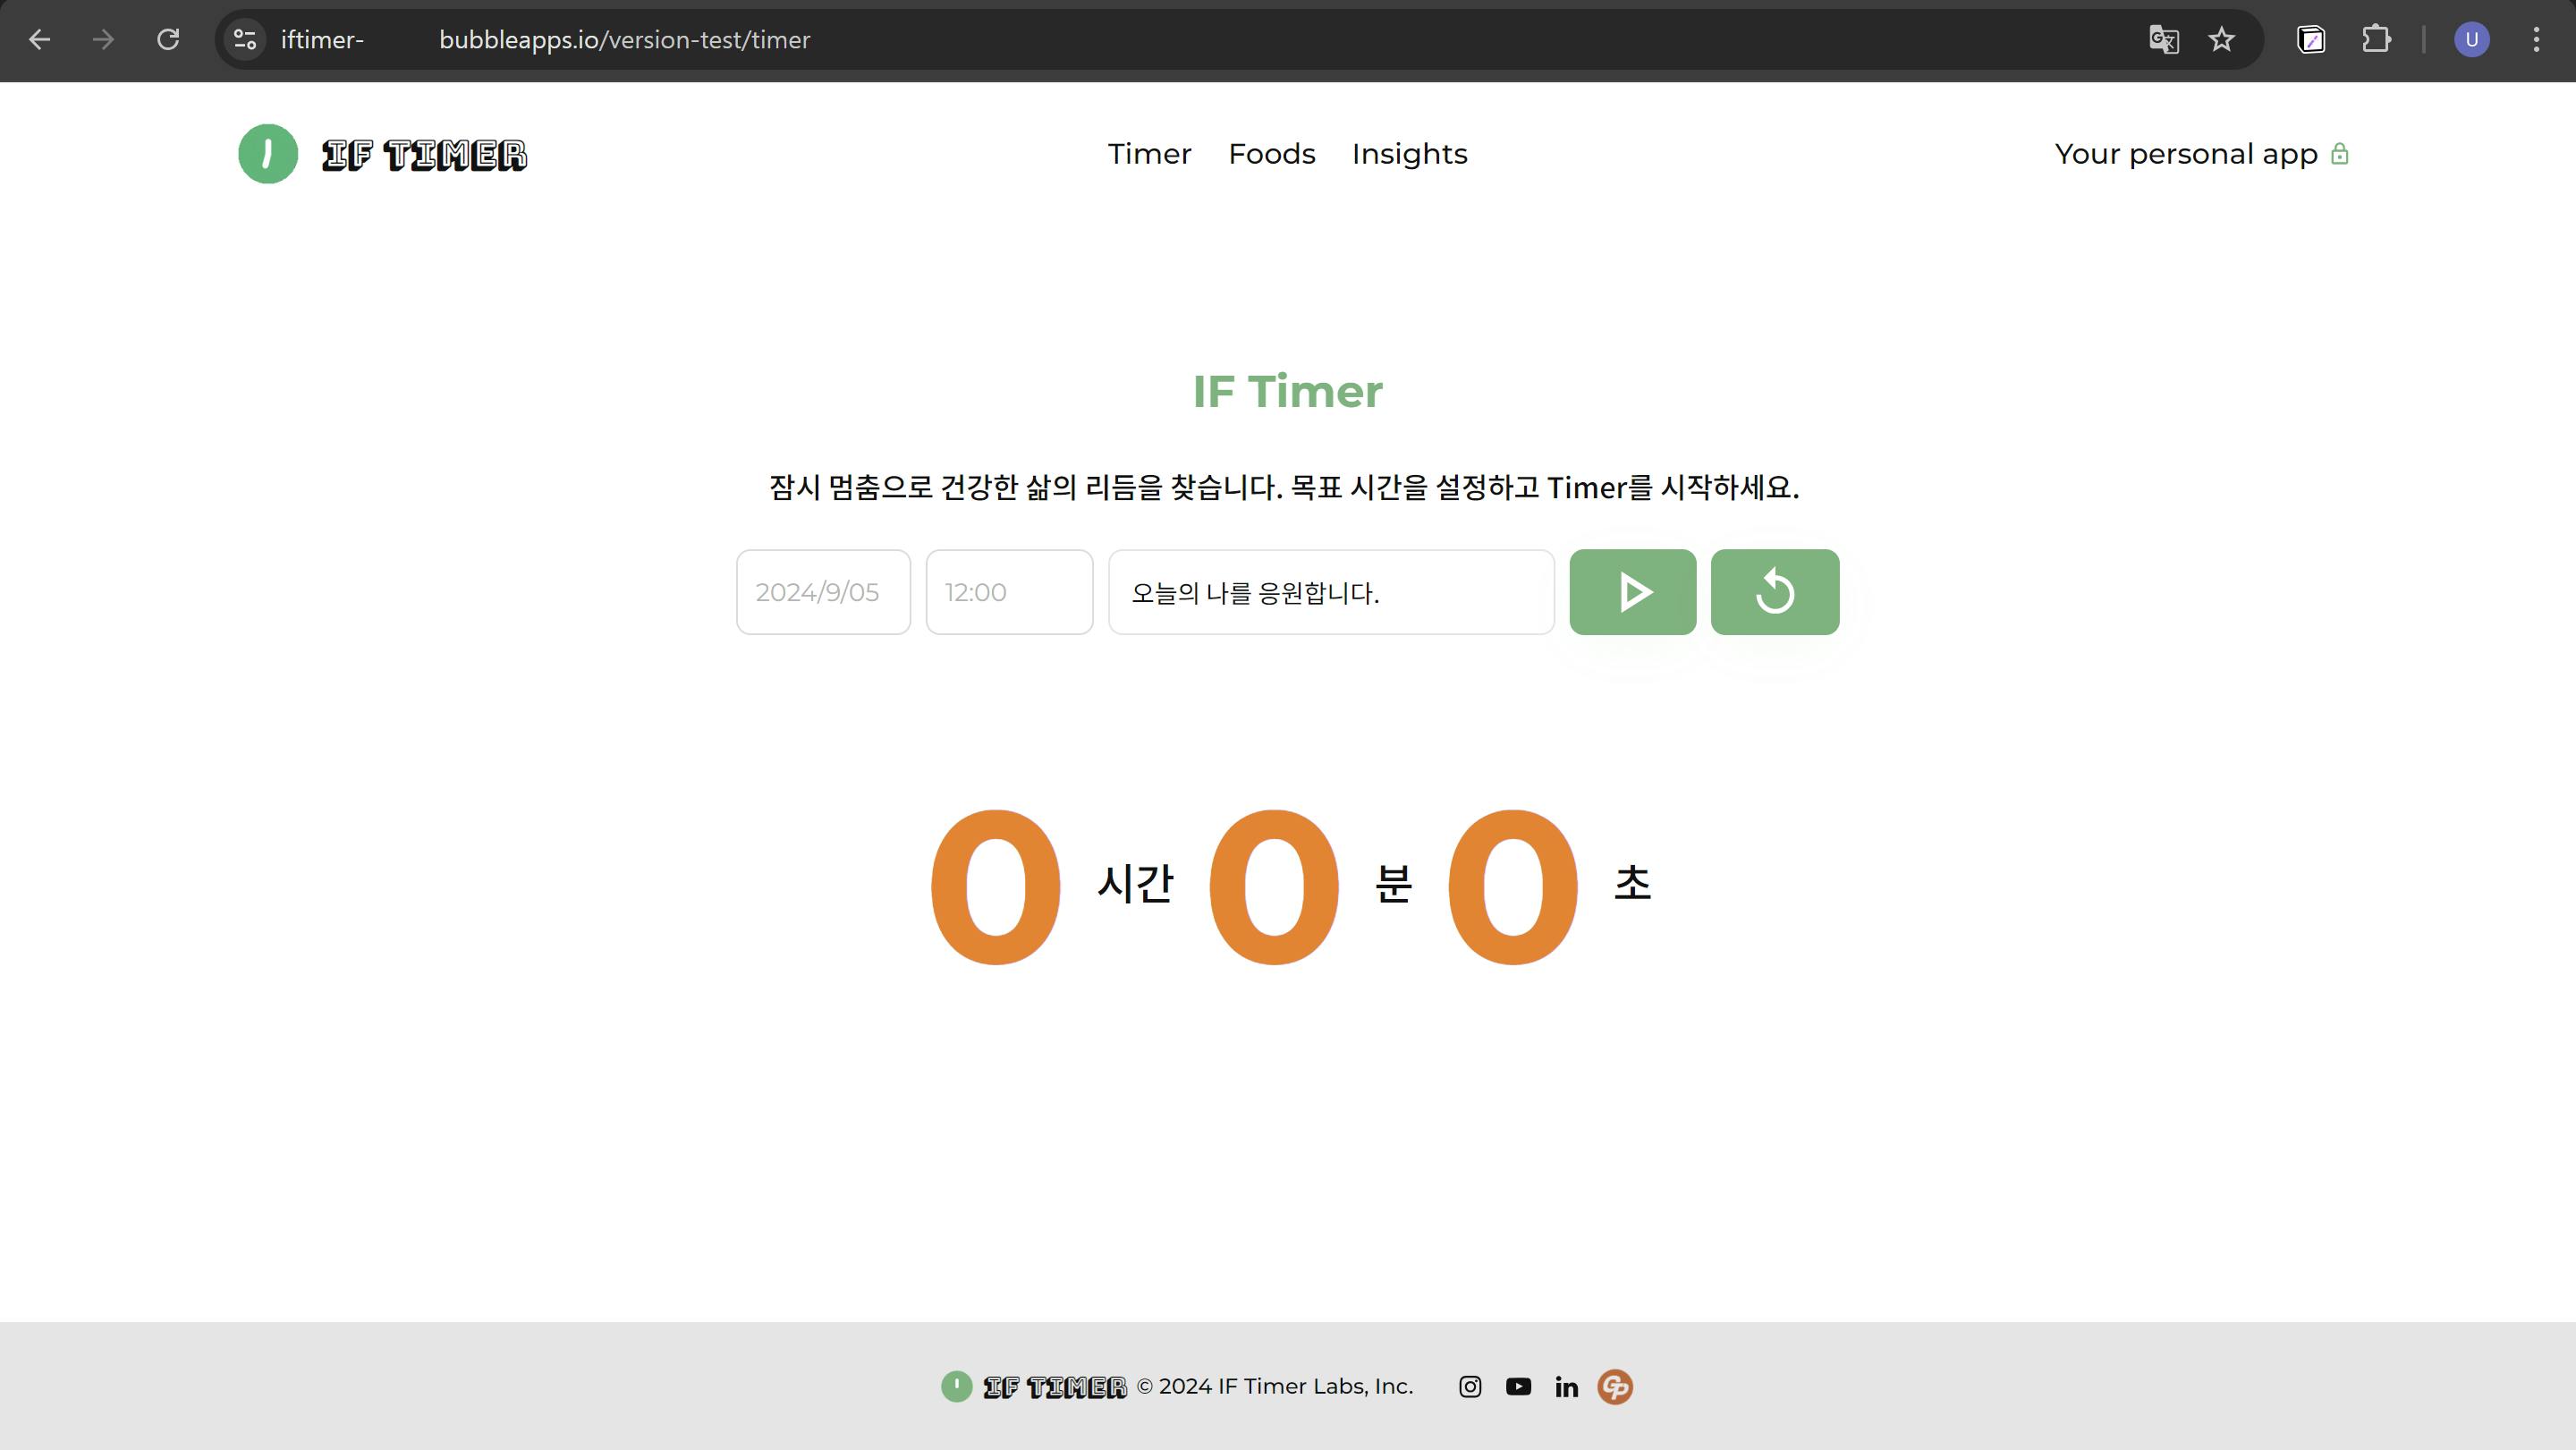Open the LinkedIn footer icon
The image size is (2576, 1450).
[1566, 1386]
